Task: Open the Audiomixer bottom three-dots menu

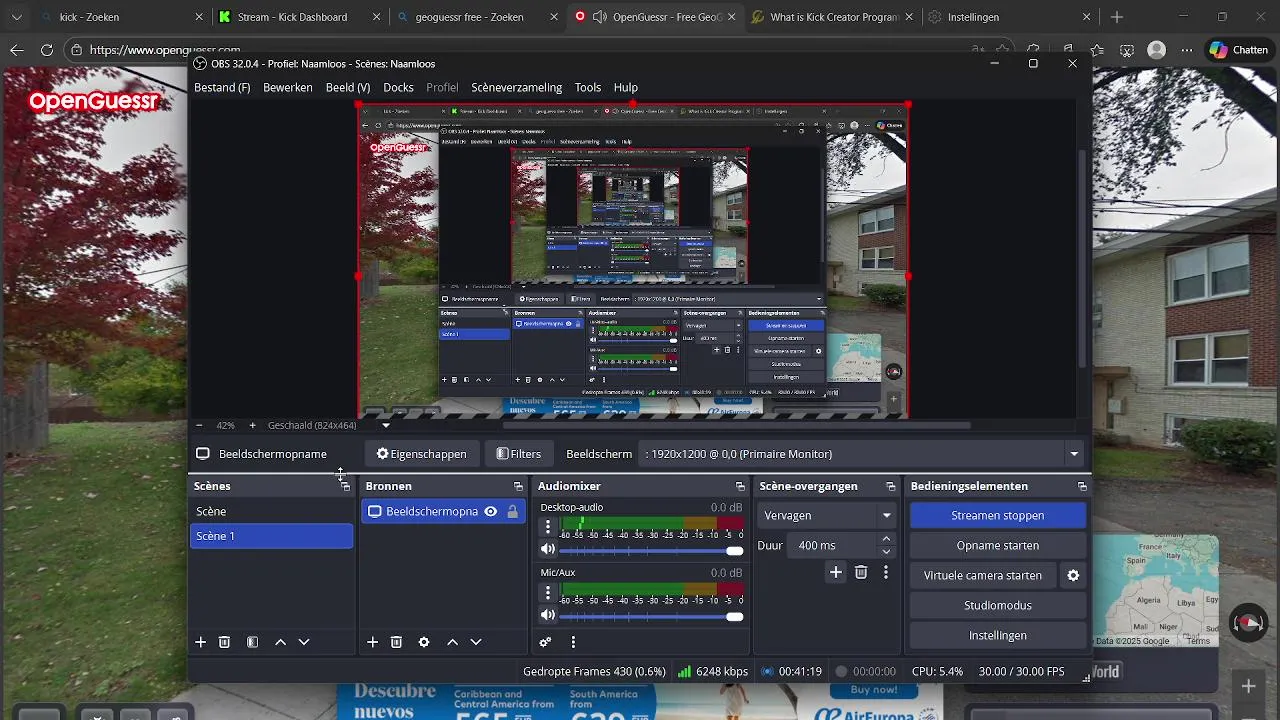Action: pos(573,642)
